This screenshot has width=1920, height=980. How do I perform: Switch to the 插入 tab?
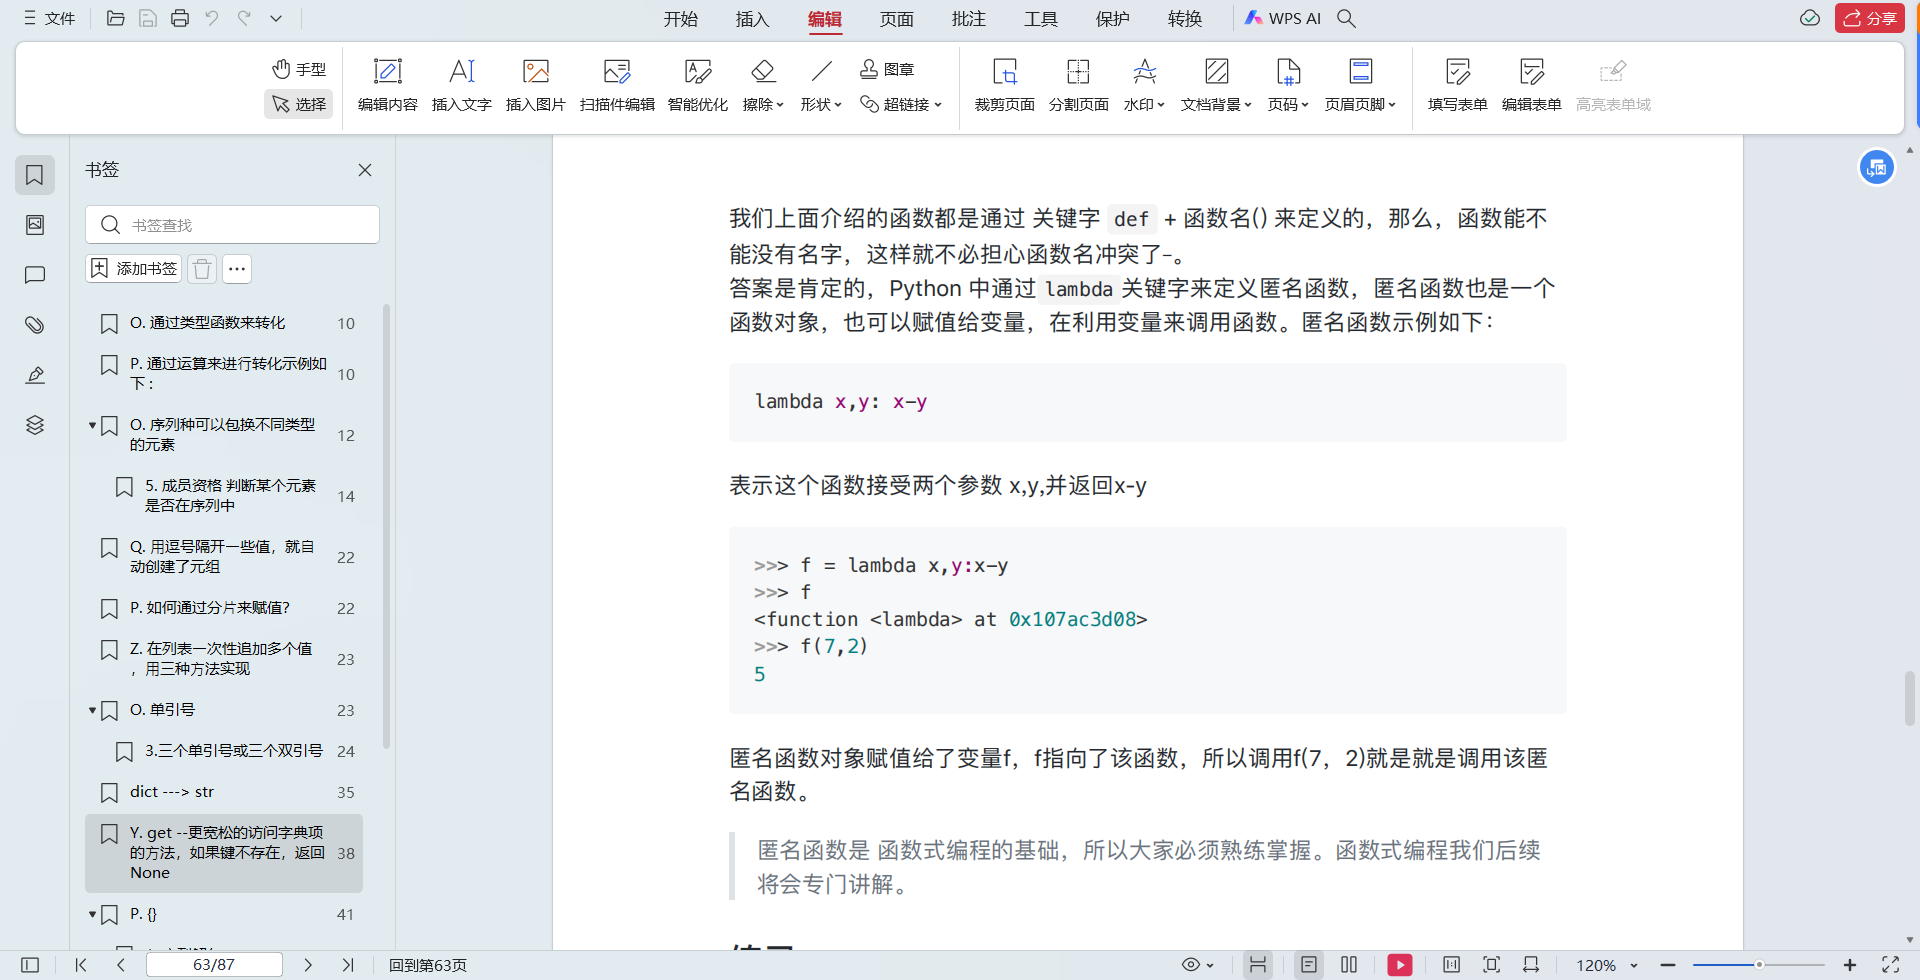(x=752, y=19)
